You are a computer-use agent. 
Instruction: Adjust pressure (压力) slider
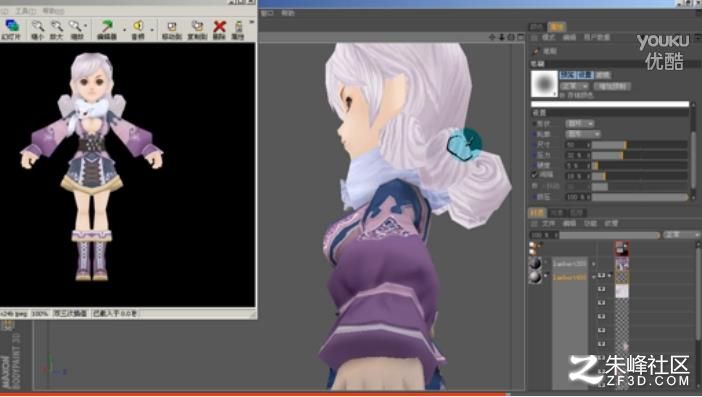[x=640, y=155]
